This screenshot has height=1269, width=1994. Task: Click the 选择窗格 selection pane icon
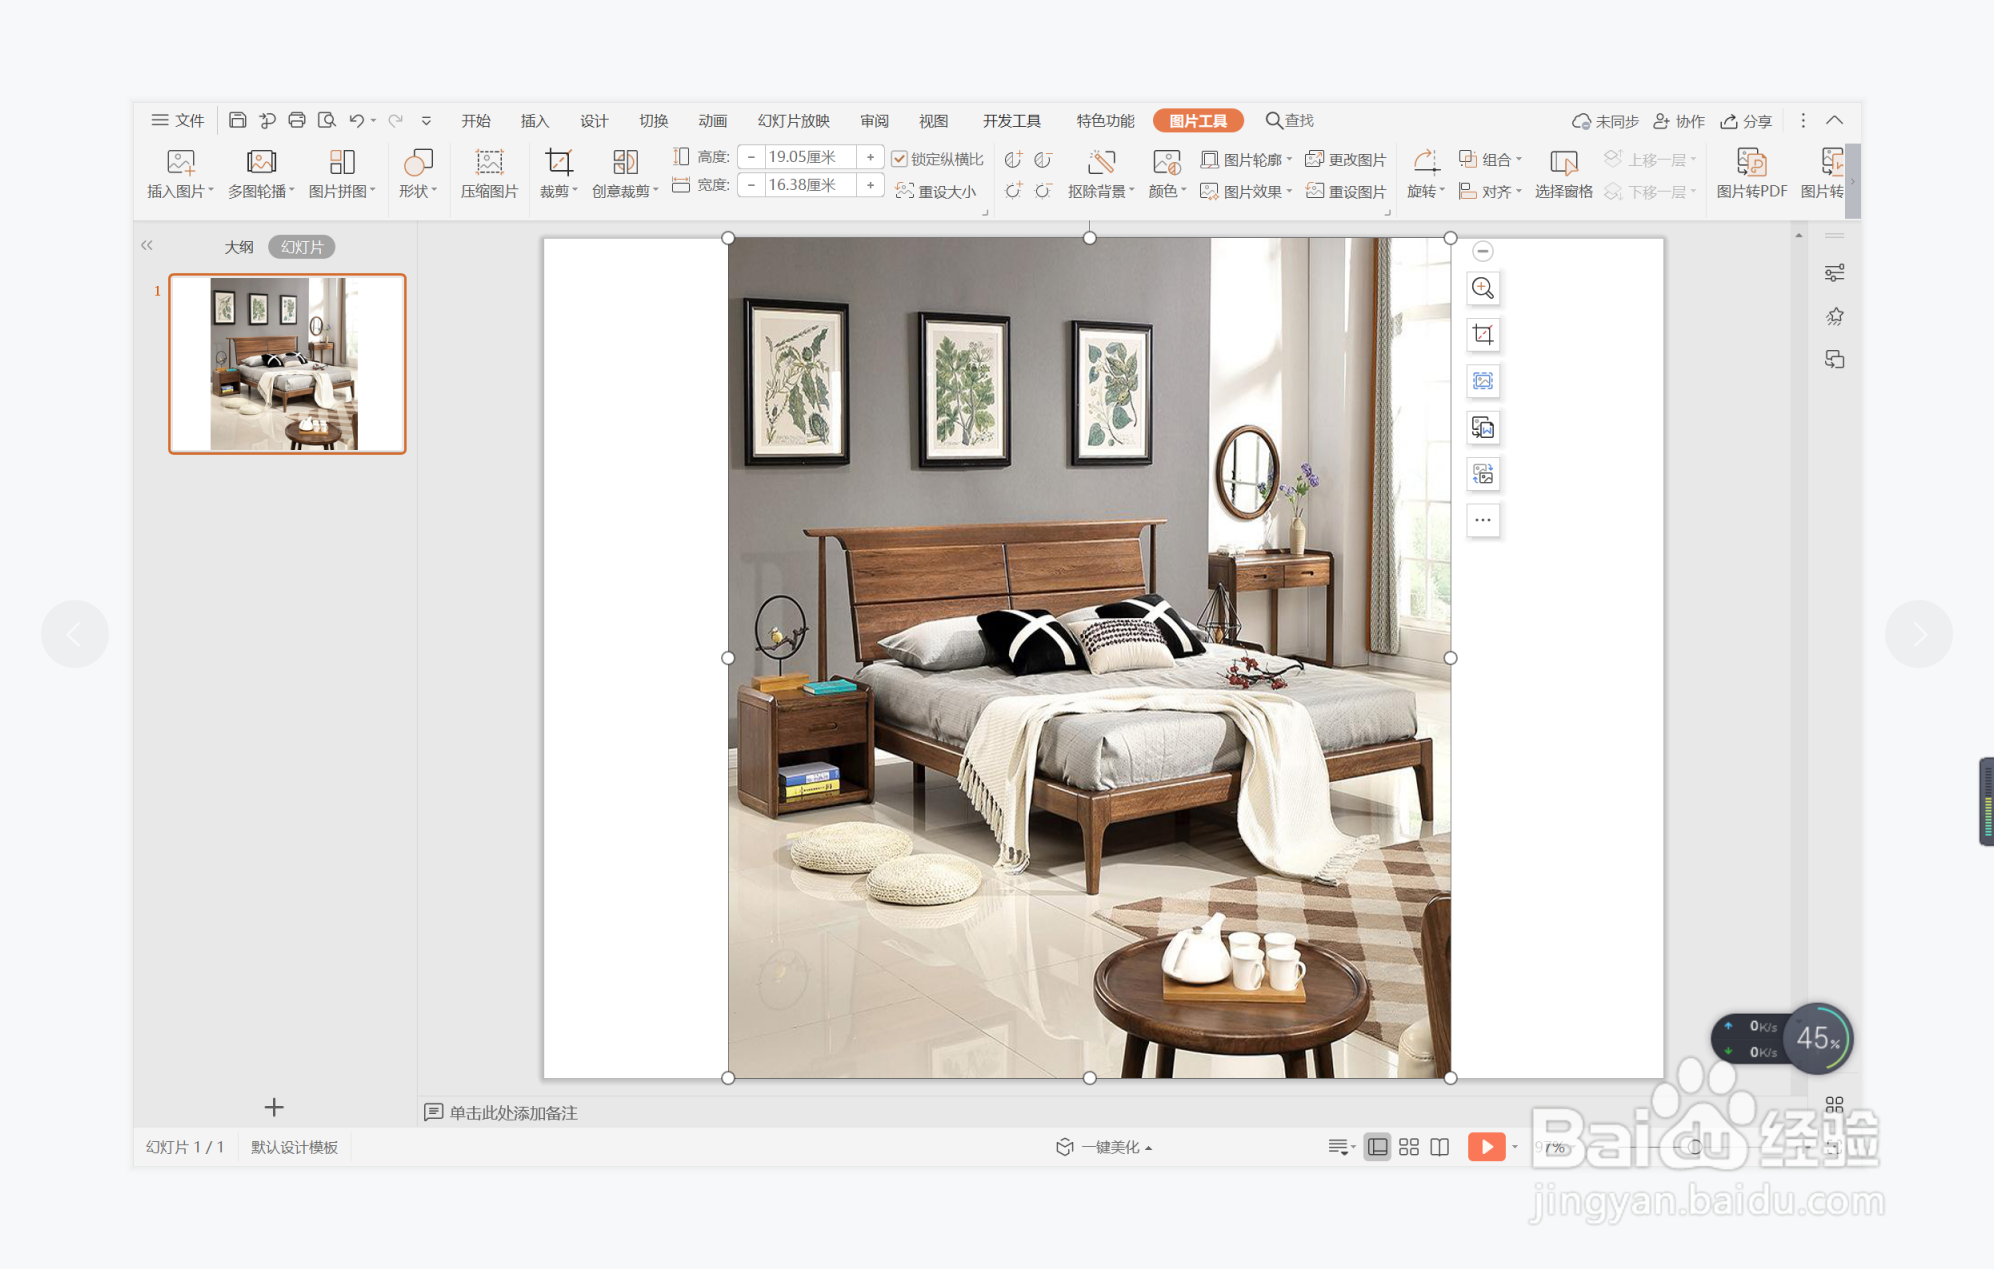tap(1564, 174)
